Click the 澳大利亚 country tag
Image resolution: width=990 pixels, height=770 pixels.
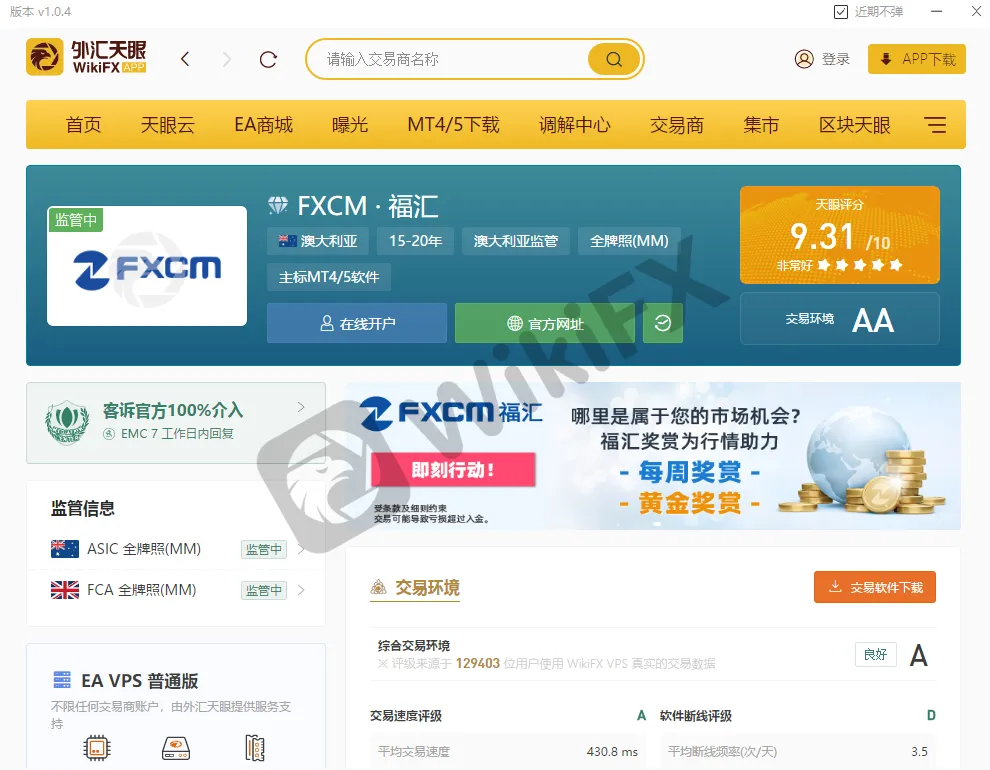point(318,241)
